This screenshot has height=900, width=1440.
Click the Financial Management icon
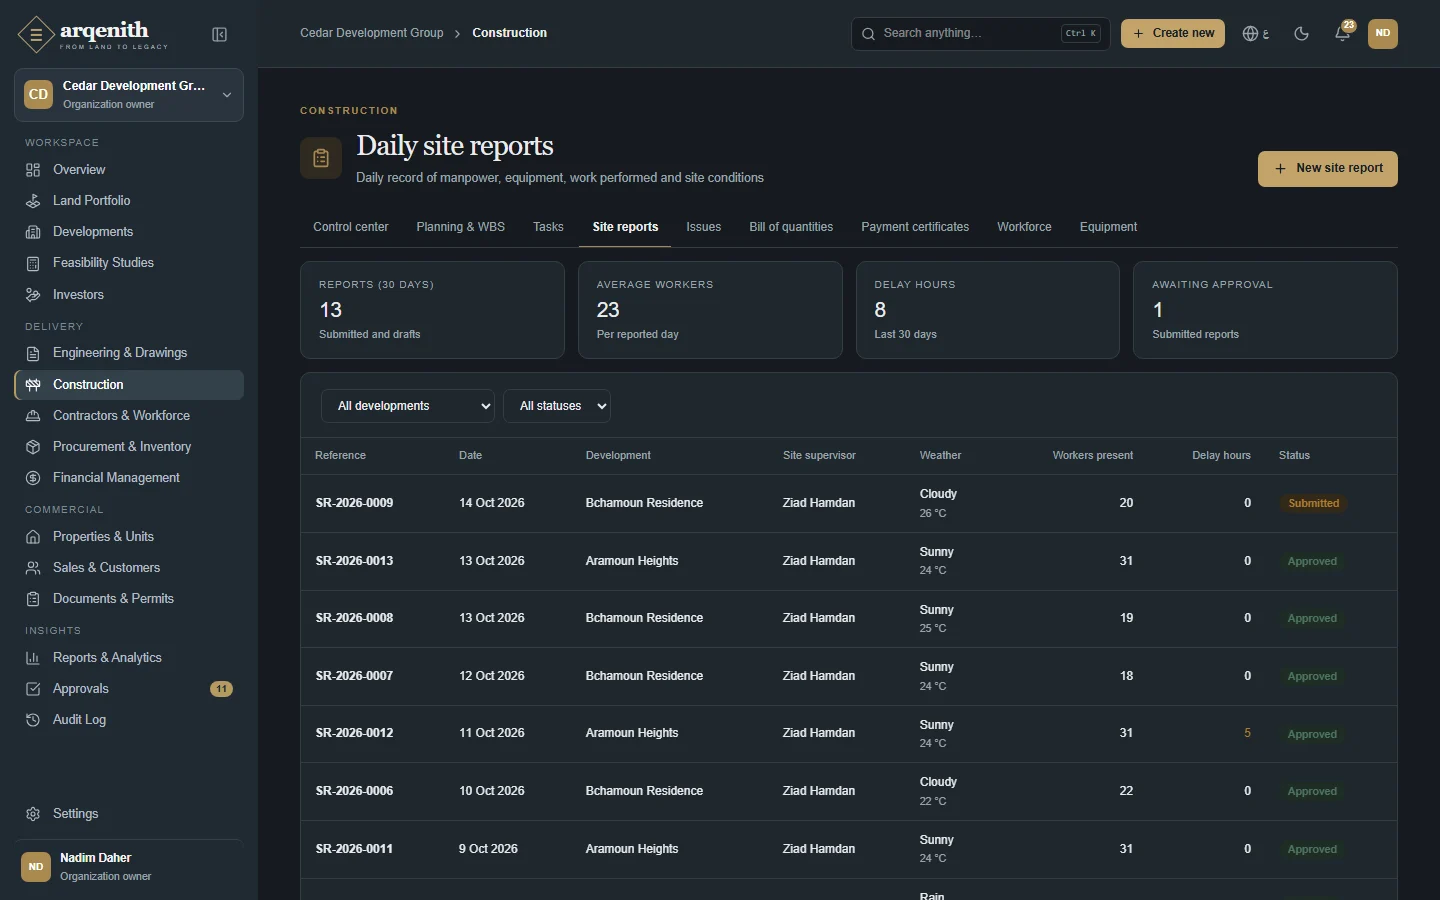[33, 478]
